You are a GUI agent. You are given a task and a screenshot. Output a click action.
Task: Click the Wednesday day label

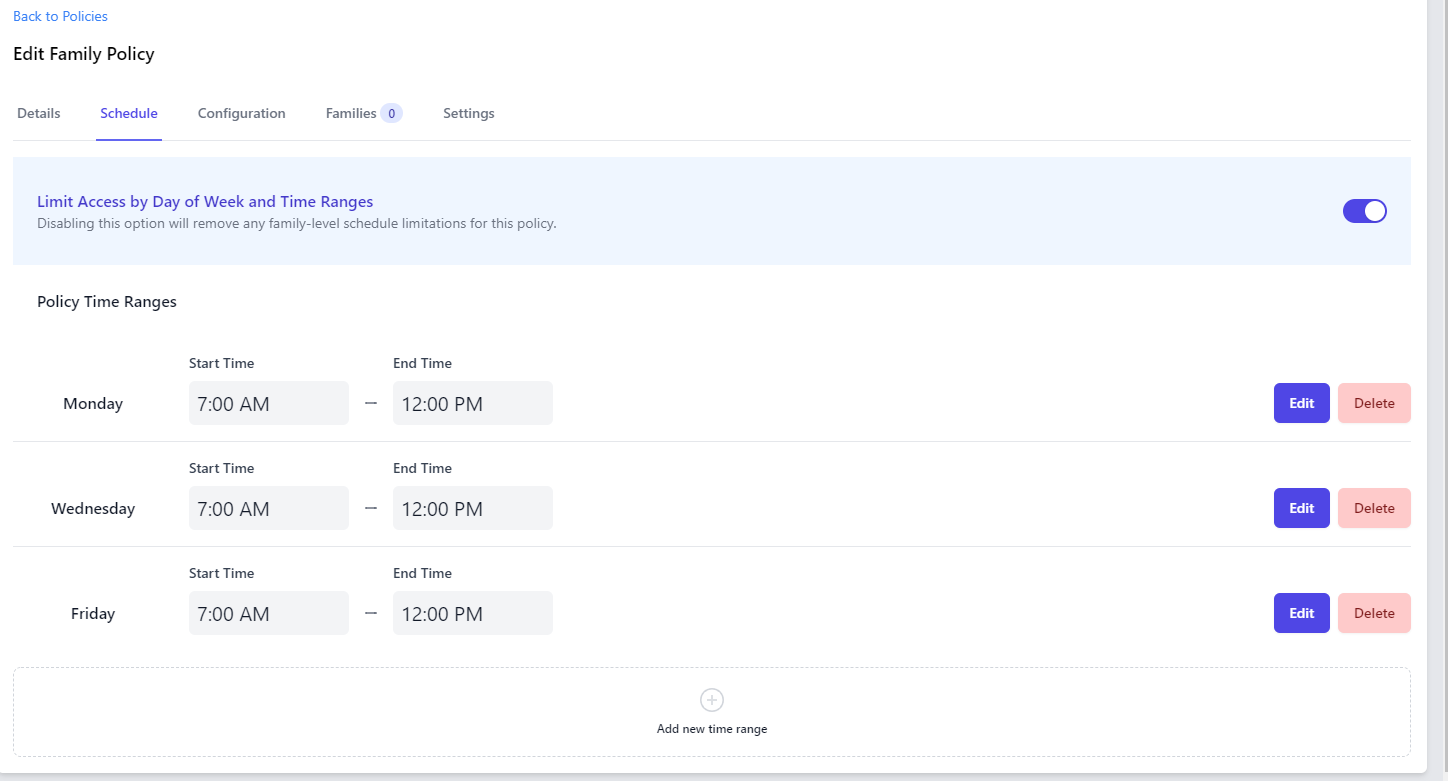pyautogui.click(x=93, y=509)
